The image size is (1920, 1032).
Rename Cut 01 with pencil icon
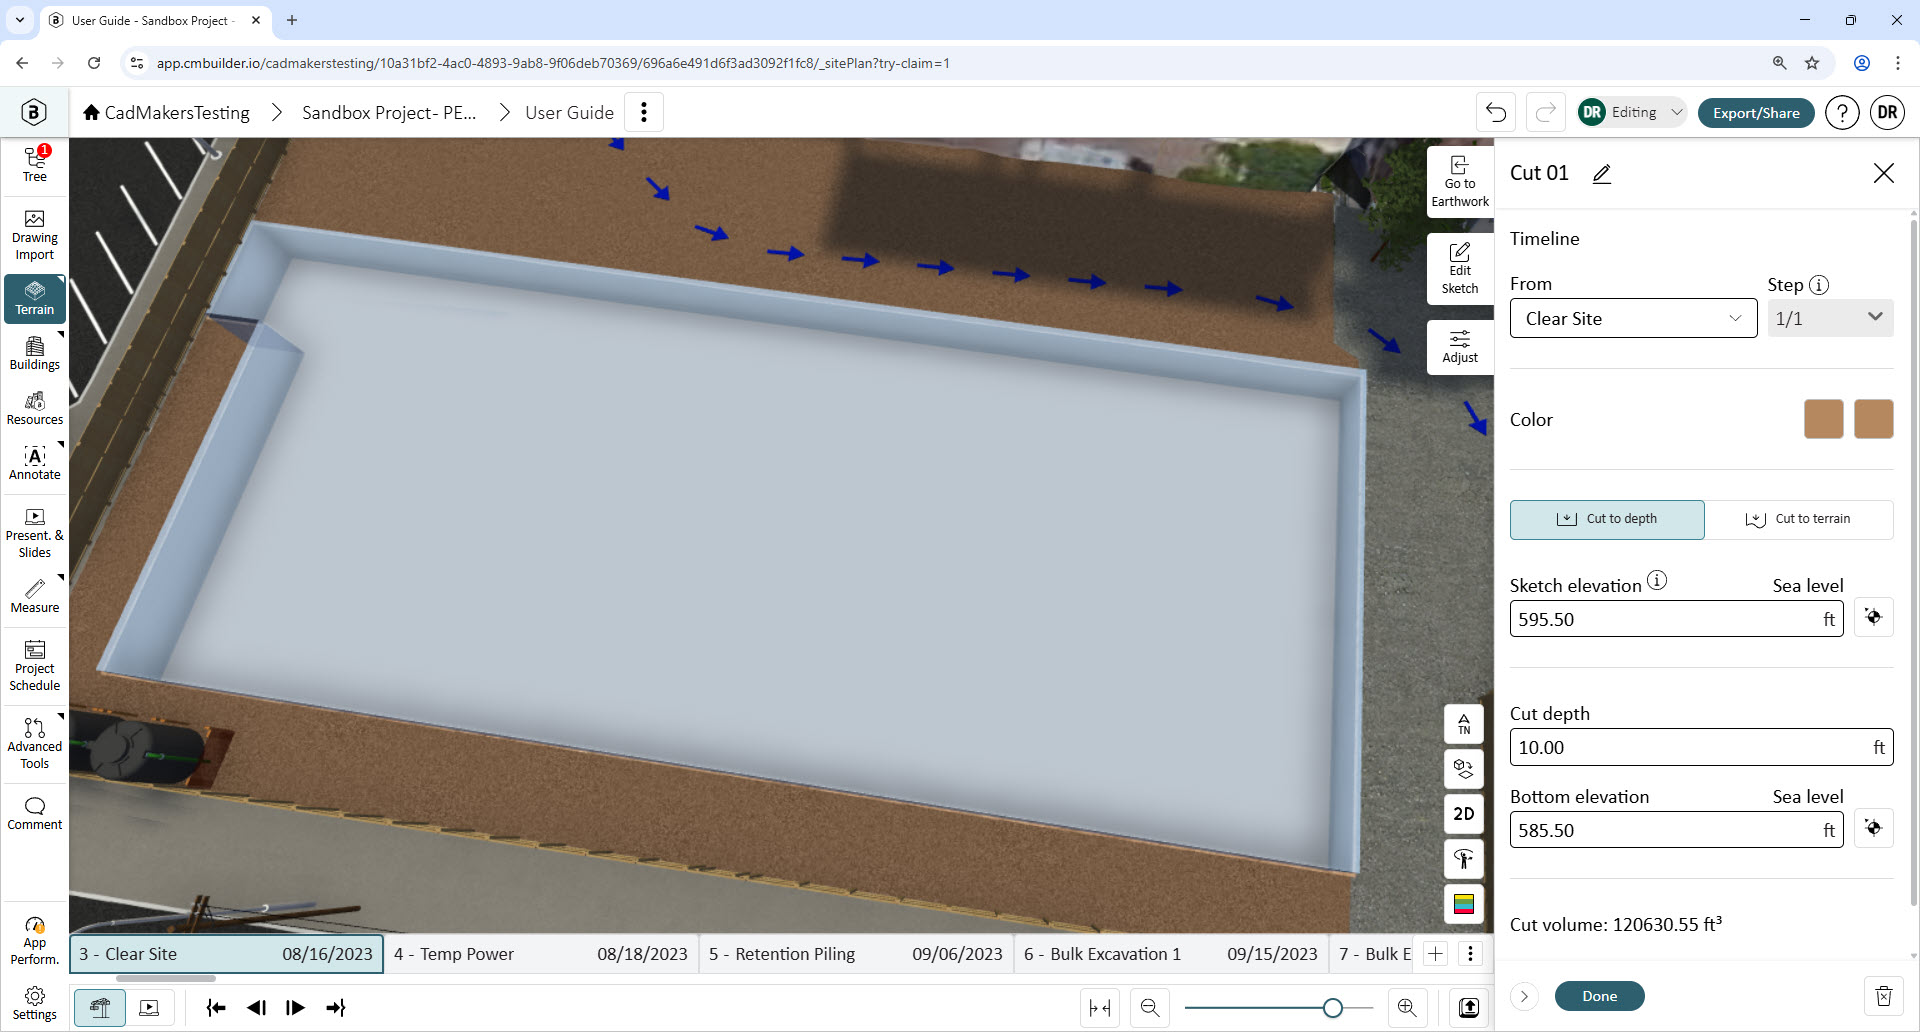click(x=1602, y=174)
